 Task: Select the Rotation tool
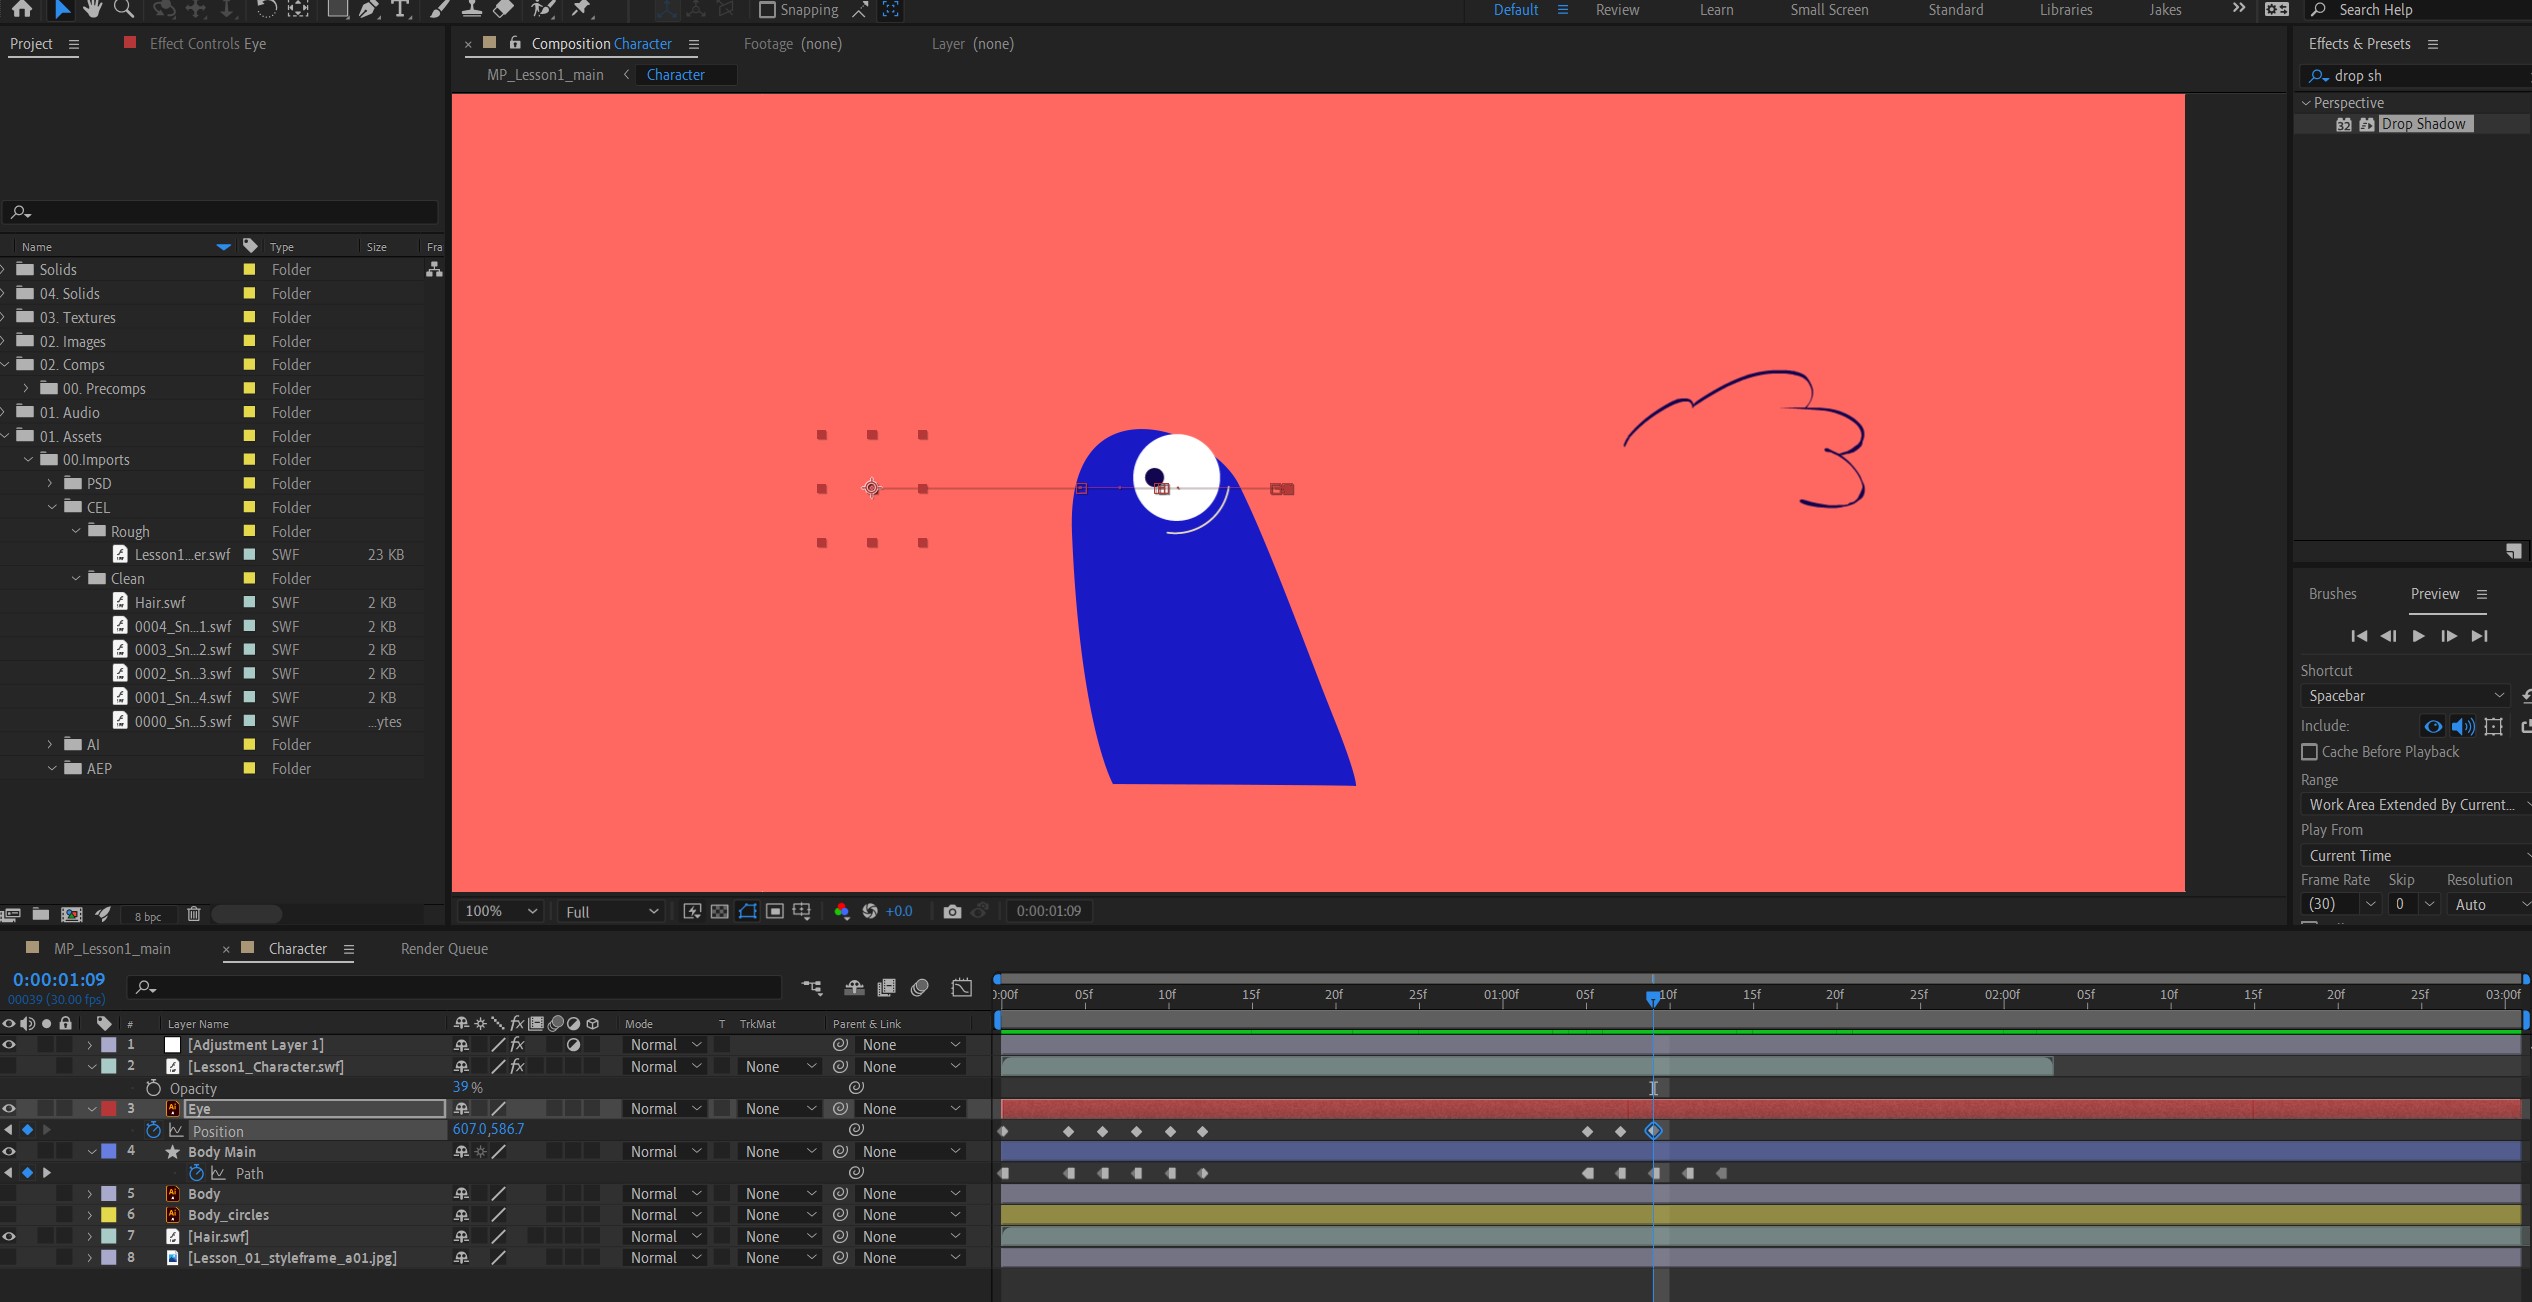coord(265,10)
